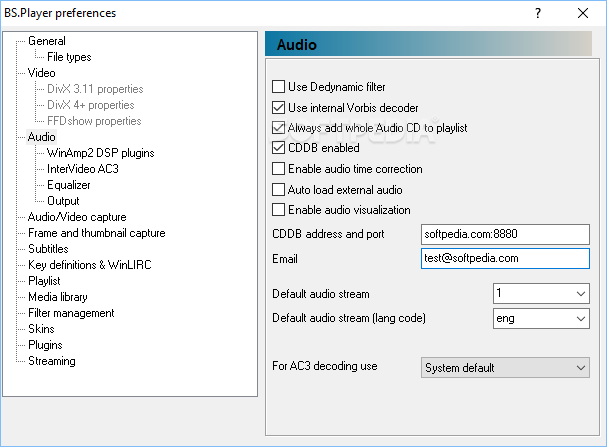
Task: Select the Video tree item
Action: pyautogui.click(x=41, y=73)
